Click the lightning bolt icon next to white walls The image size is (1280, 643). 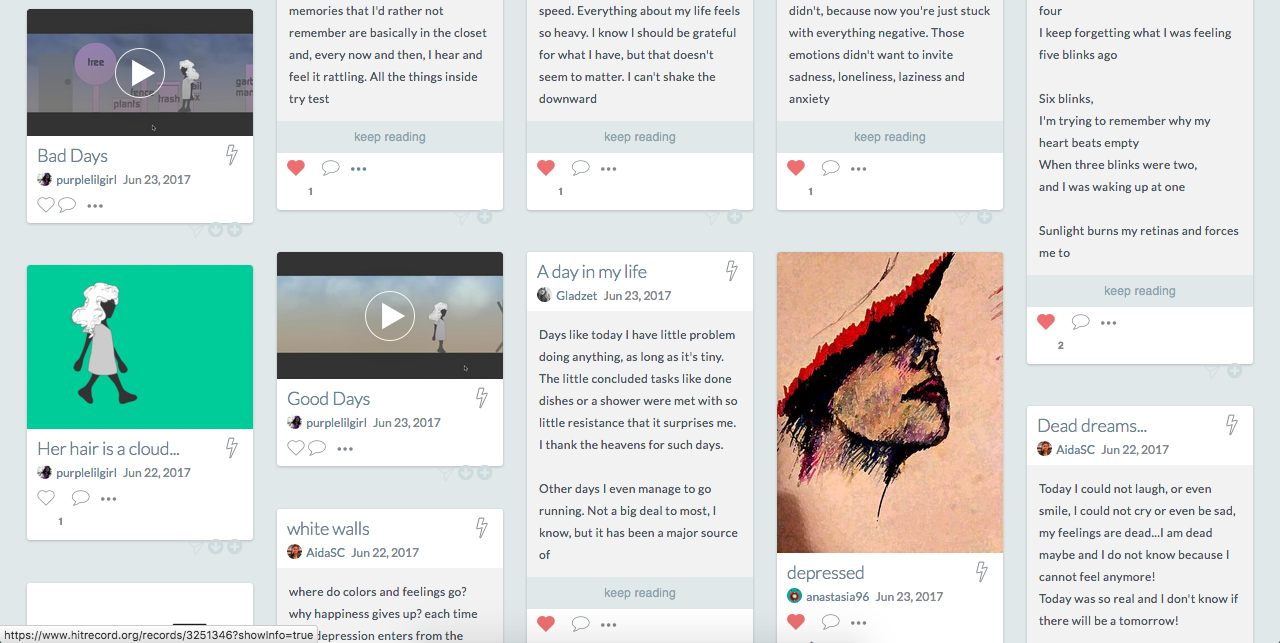coord(481,528)
